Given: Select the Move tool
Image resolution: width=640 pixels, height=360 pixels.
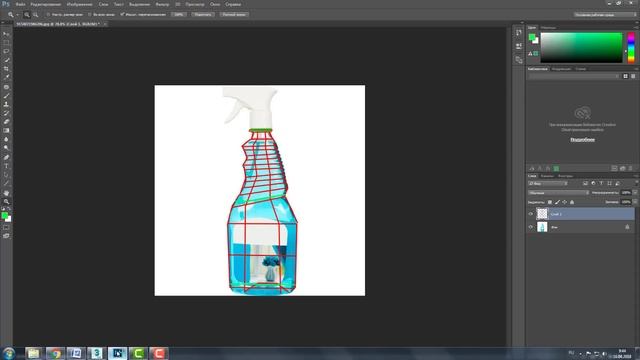Looking at the screenshot, I should (6, 34).
